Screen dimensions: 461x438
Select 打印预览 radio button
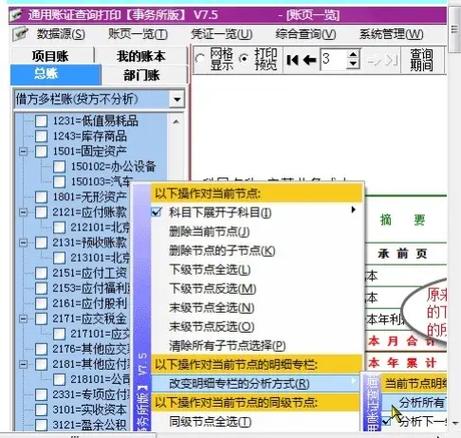point(244,59)
